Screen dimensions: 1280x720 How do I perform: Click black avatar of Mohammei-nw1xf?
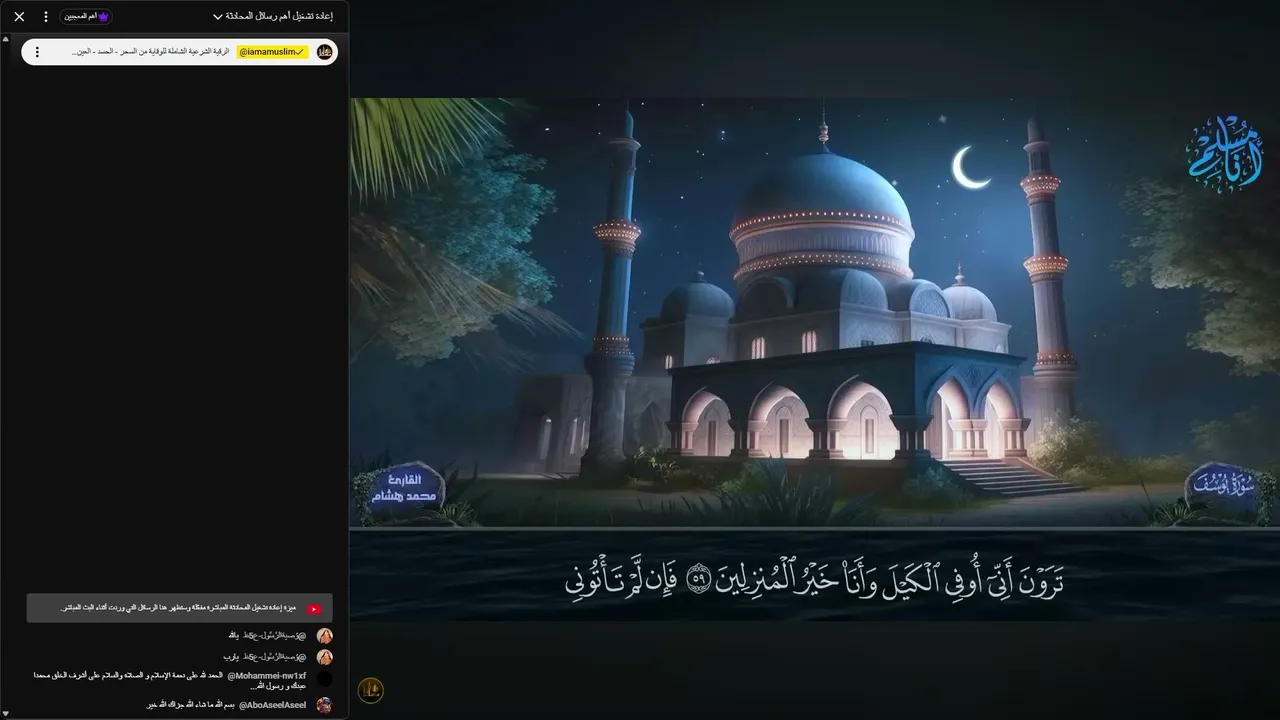point(324,679)
